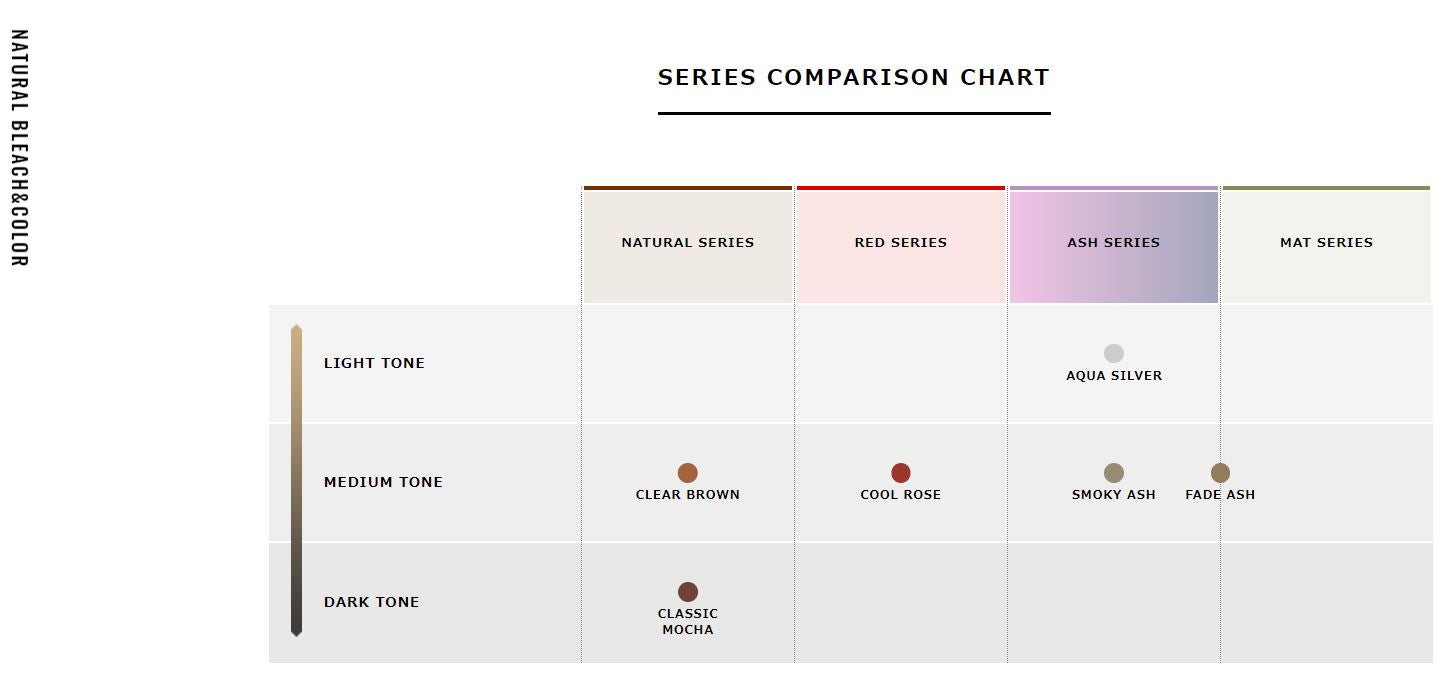
Task: Click the Fade Ash color dot
Action: (x=1220, y=473)
